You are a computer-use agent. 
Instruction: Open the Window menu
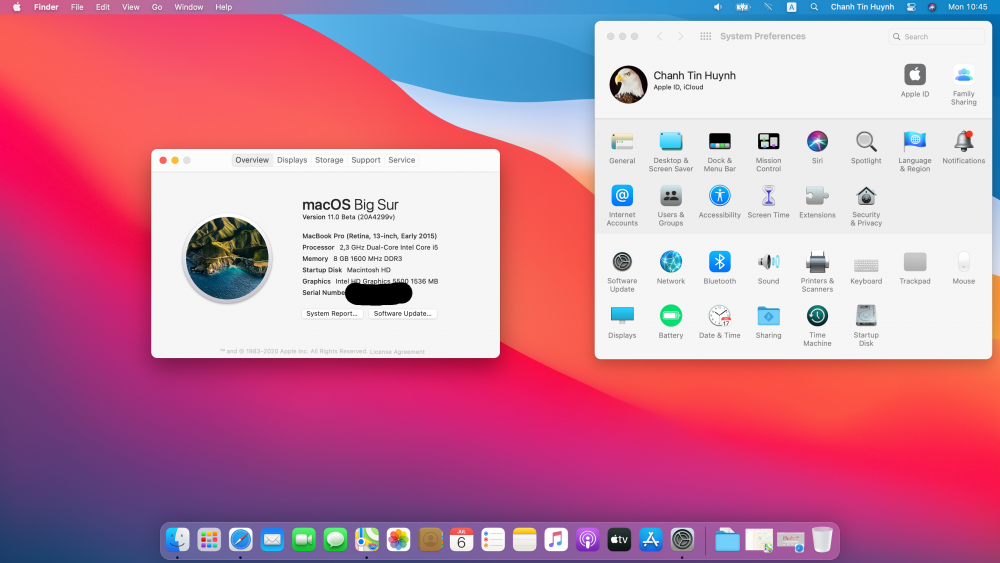pyautogui.click(x=189, y=7)
